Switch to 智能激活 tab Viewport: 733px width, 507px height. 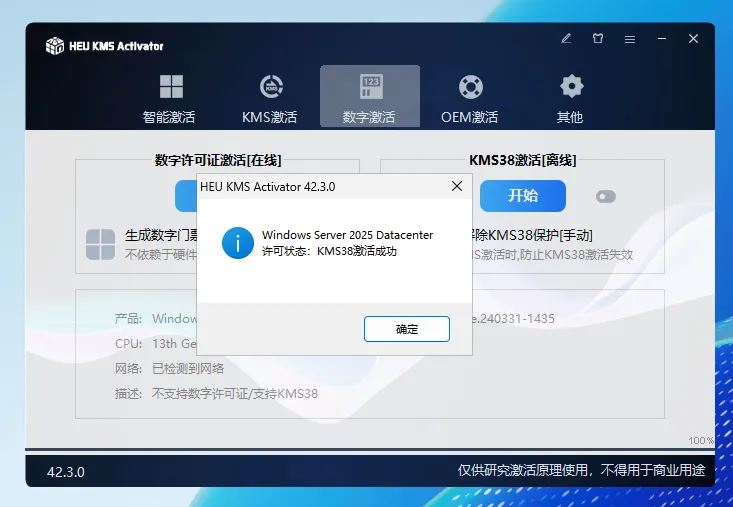pos(169,98)
